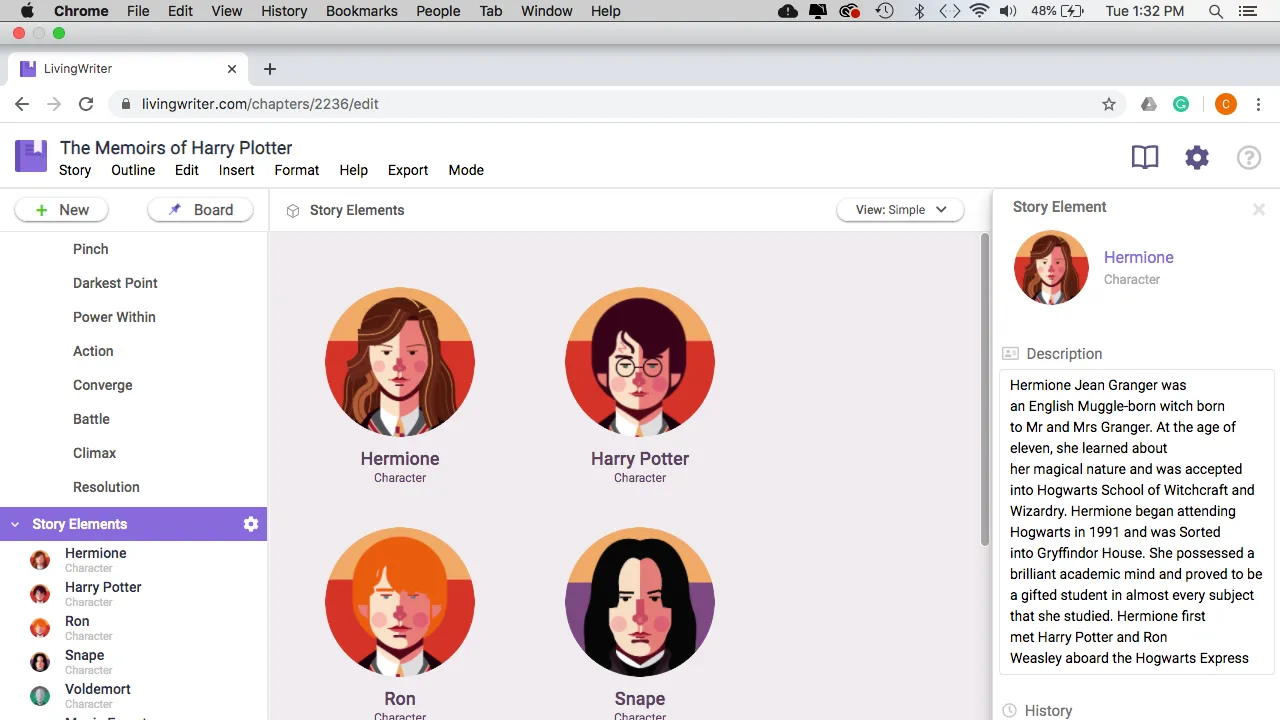
Task: Open the macOS Apple menu
Action: click(27, 11)
